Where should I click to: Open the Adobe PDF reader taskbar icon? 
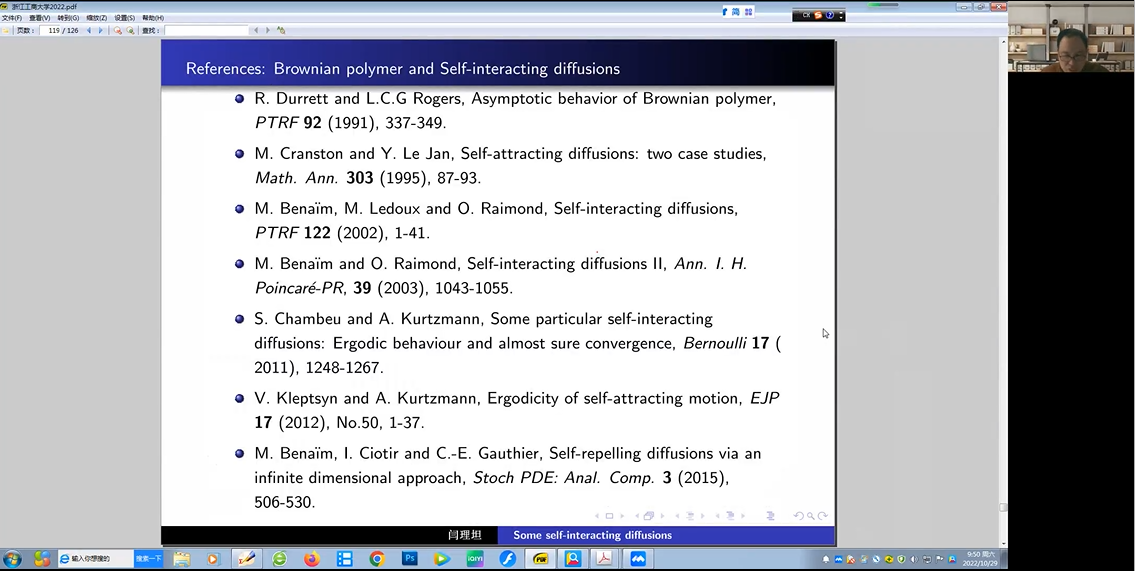tap(604, 559)
